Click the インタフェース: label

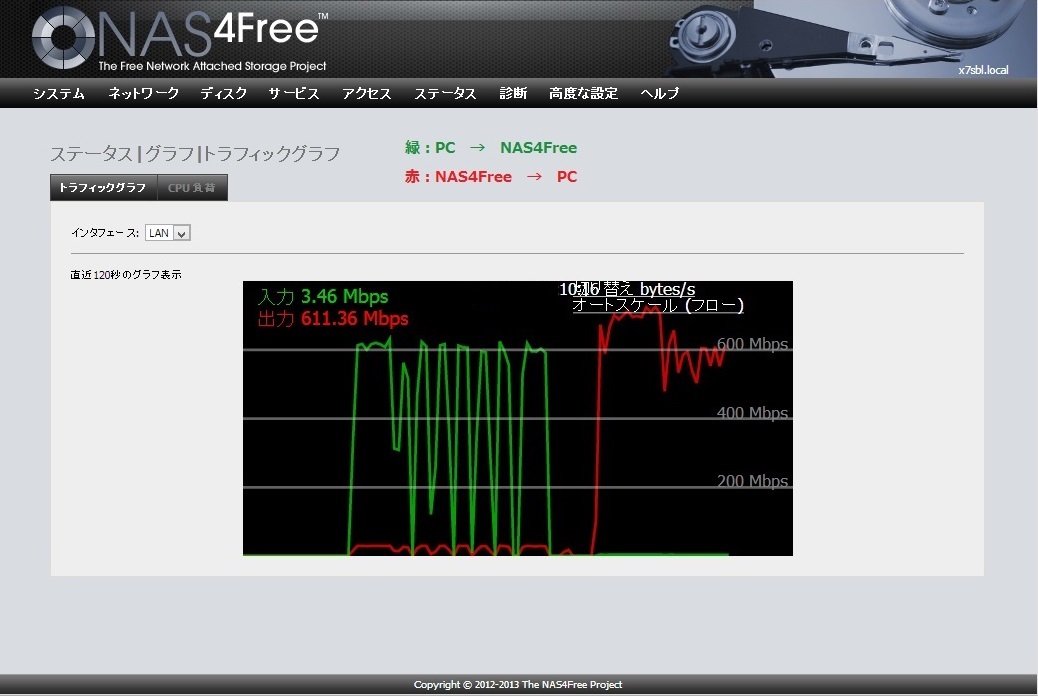(105, 233)
